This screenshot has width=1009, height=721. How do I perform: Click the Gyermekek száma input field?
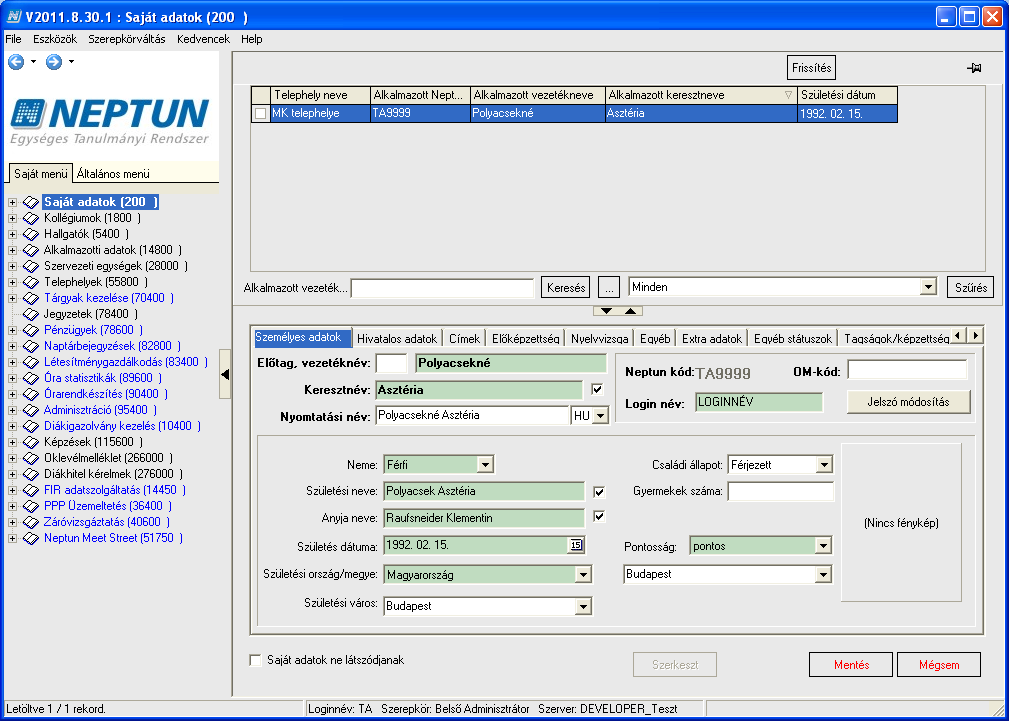[x=781, y=492]
